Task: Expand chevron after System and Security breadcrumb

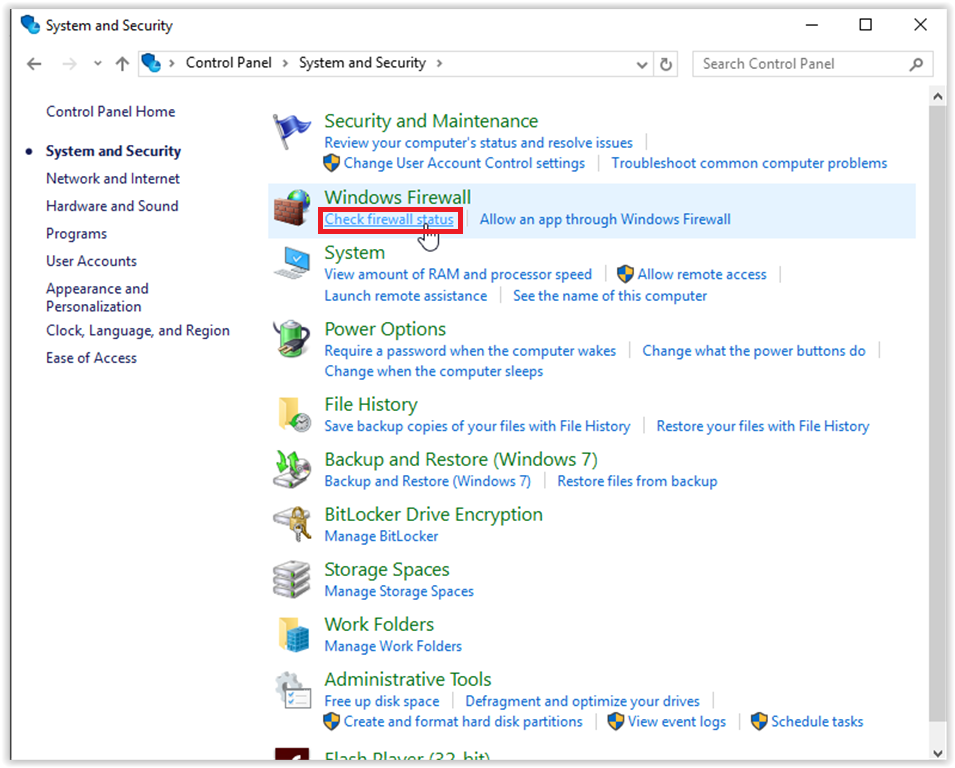Action: (439, 63)
